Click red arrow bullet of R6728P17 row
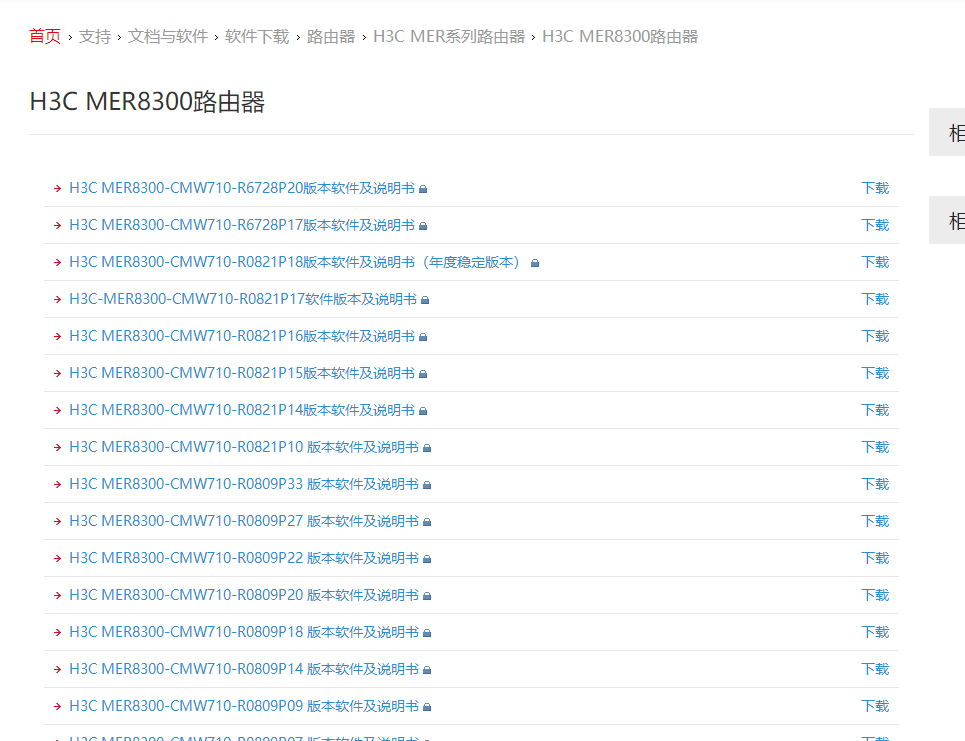The image size is (965, 741). point(57,226)
